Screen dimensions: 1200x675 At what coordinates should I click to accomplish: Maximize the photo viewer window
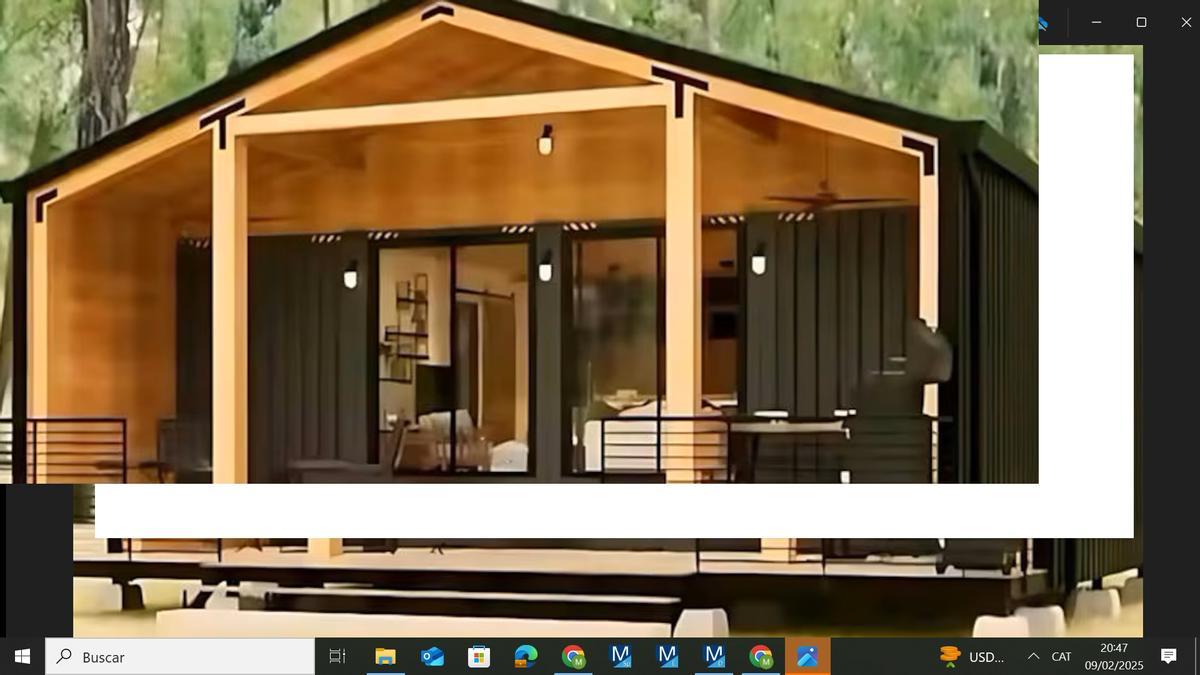[1141, 22]
